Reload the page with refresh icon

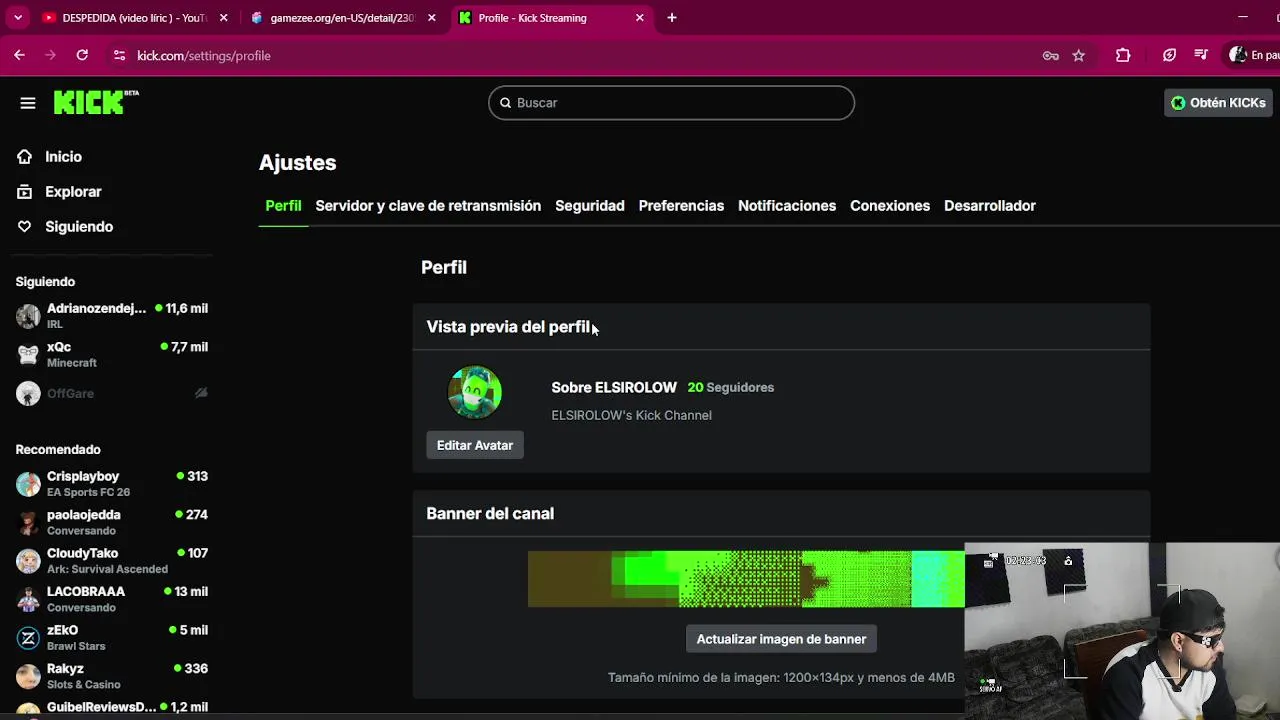(x=82, y=56)
